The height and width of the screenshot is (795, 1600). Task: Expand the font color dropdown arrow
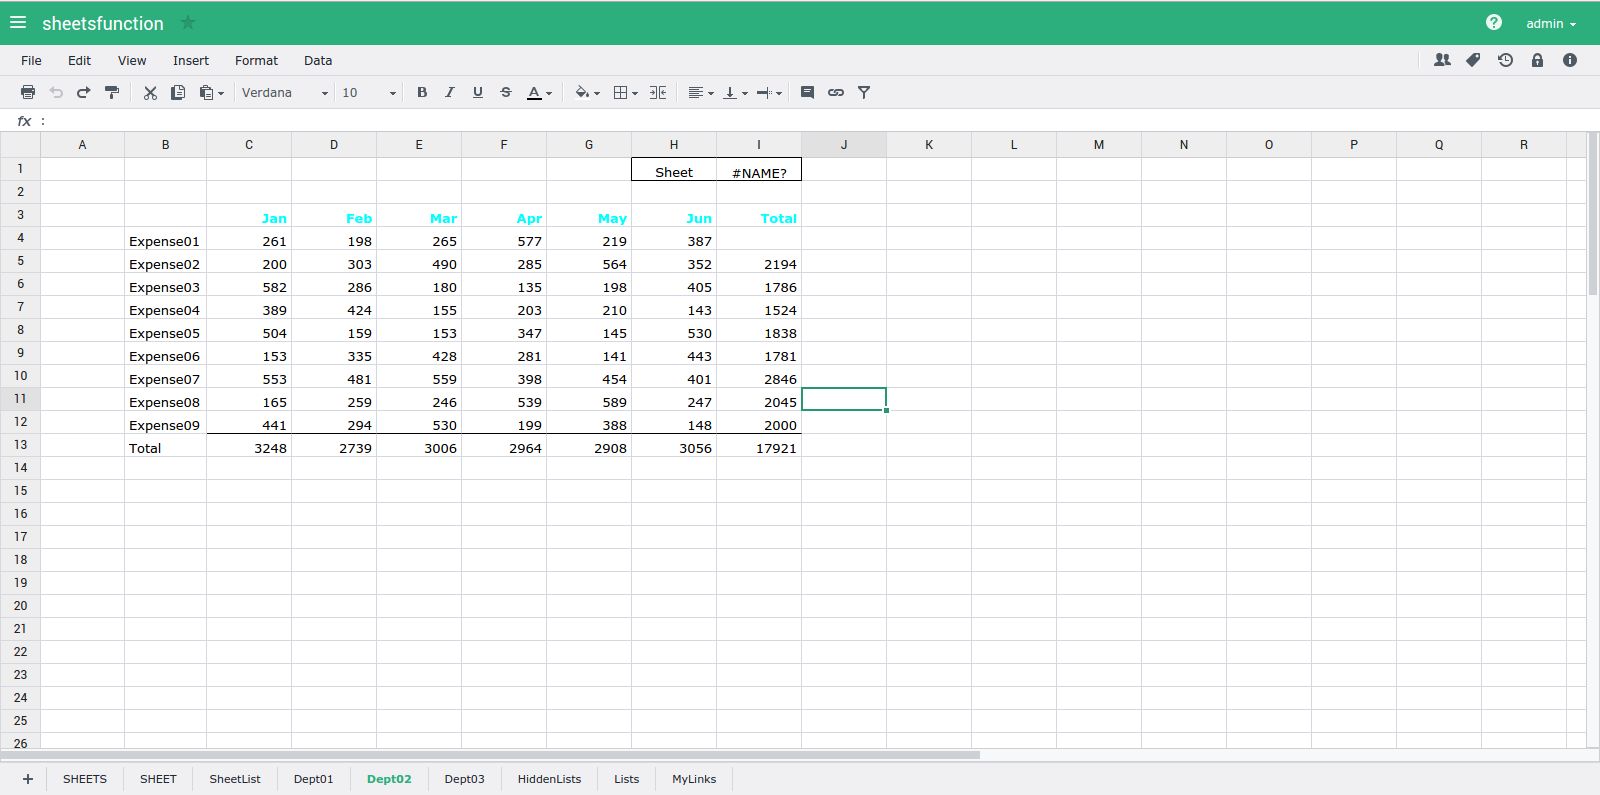[x=549, y=93]
